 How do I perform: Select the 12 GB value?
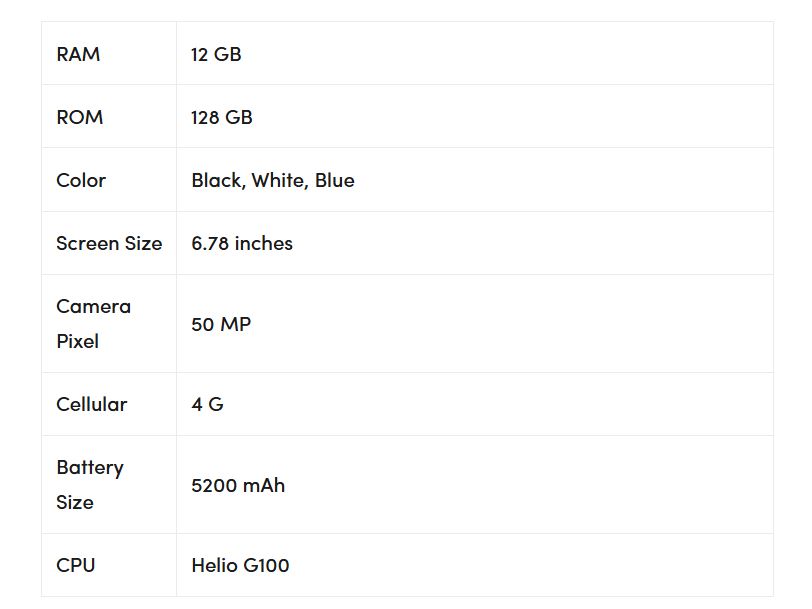click(216, 54)
